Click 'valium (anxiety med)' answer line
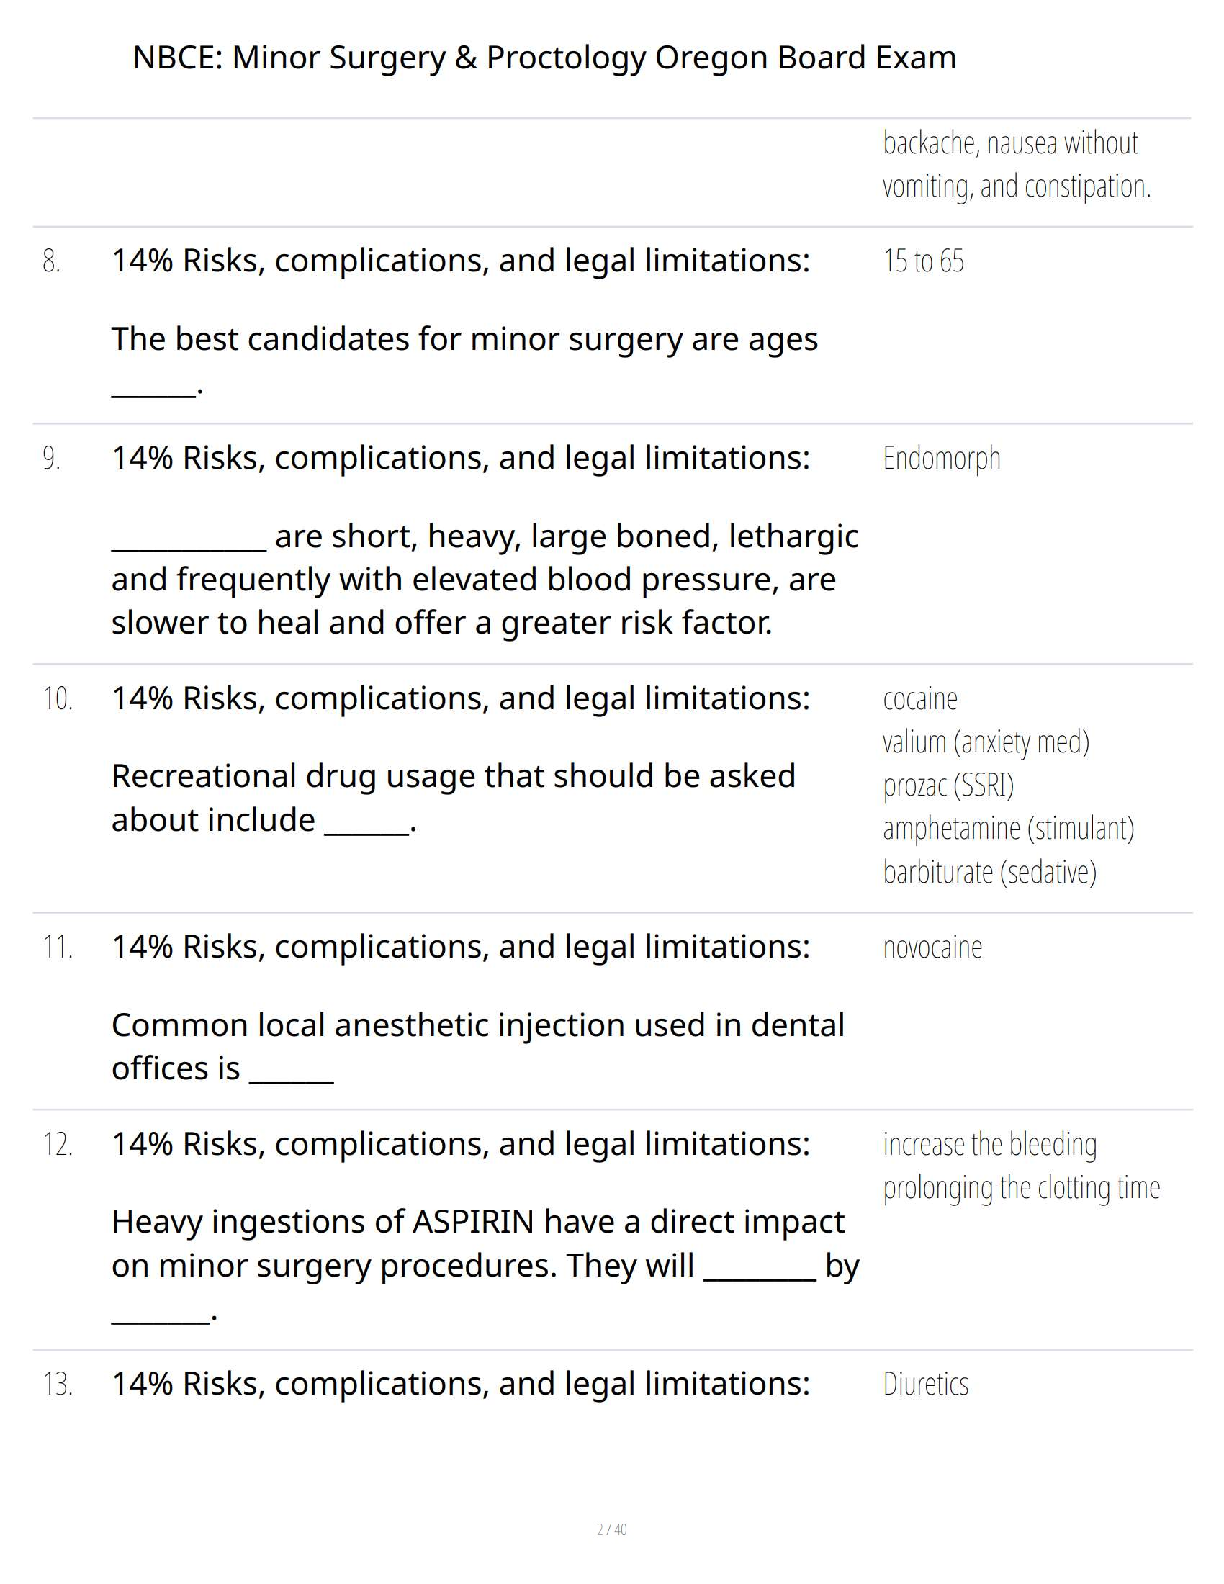 tap(986, 742)
